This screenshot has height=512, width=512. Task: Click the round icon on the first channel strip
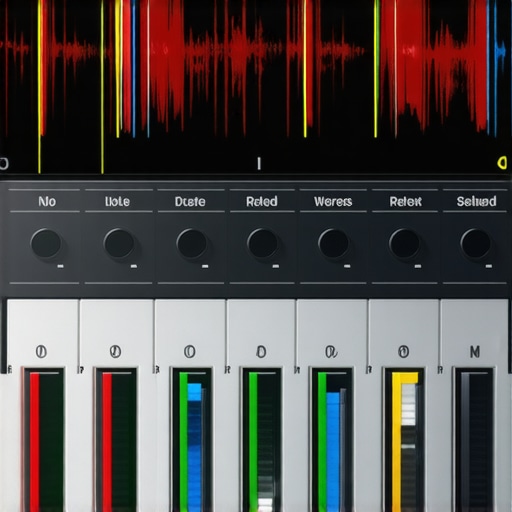(41, 352)
